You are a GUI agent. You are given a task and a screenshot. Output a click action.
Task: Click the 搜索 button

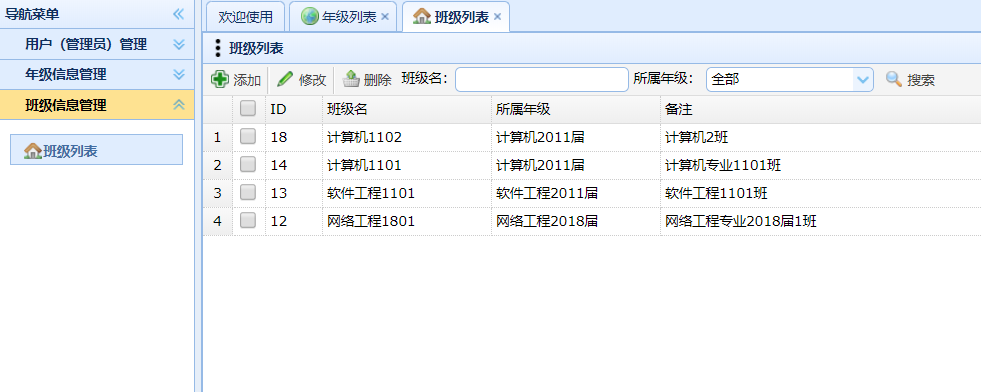click(x=911, y=79)
